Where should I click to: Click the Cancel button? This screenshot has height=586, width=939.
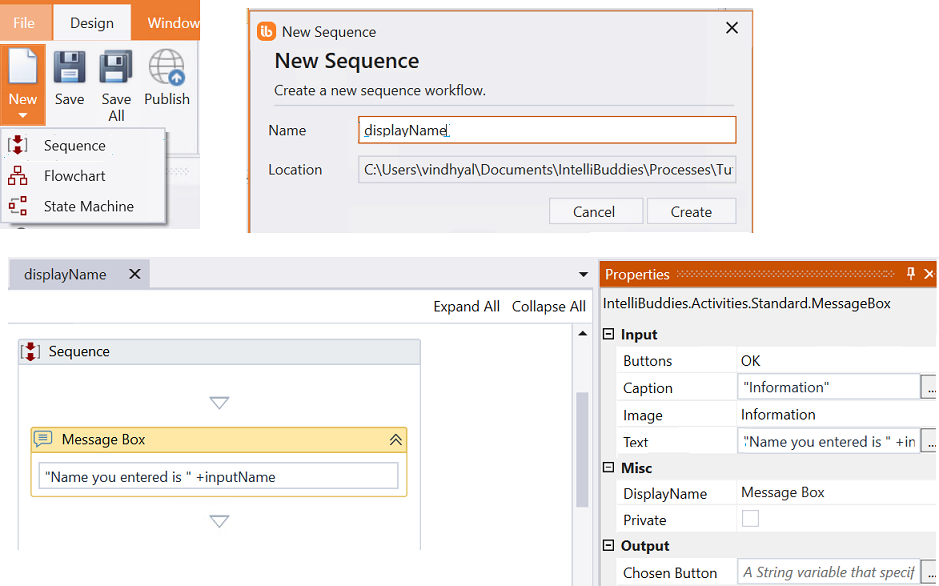(x=595, y=211)
